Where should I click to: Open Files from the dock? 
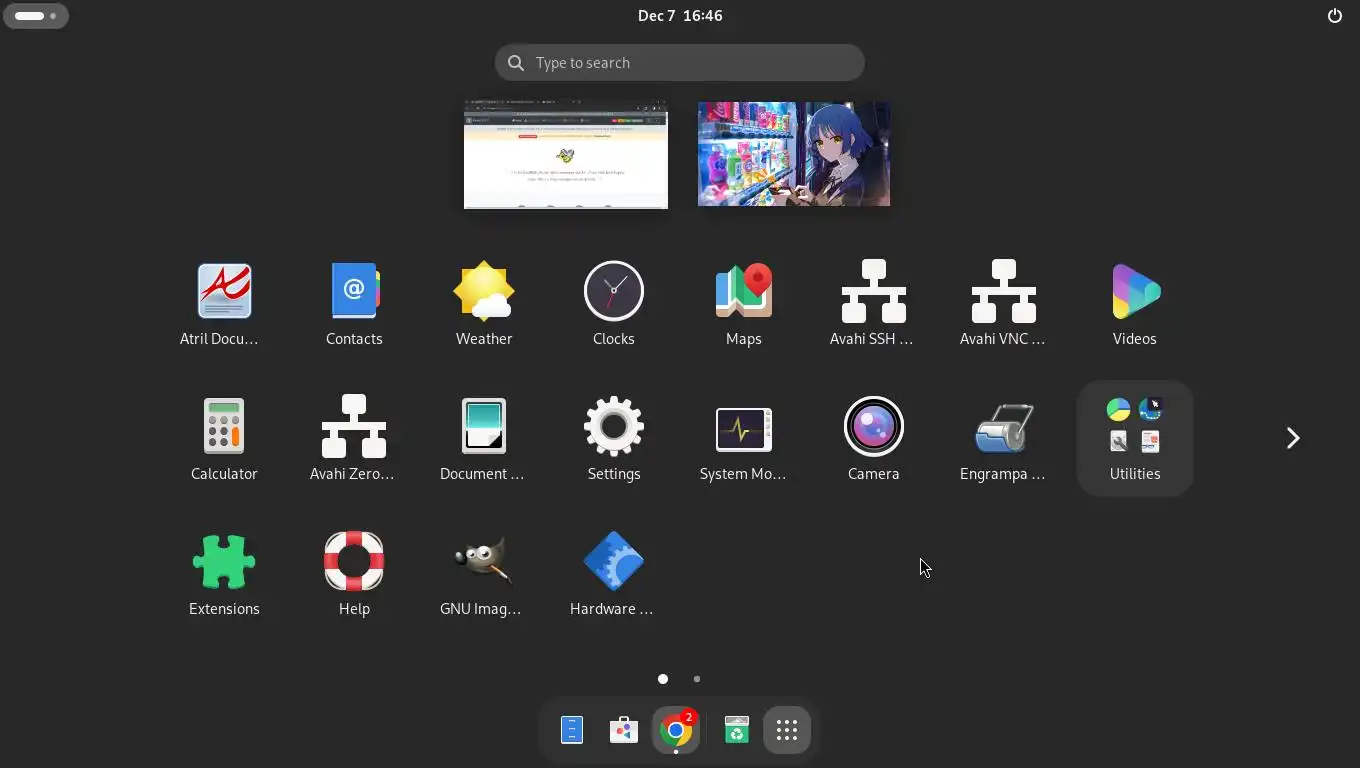(572, 731)
